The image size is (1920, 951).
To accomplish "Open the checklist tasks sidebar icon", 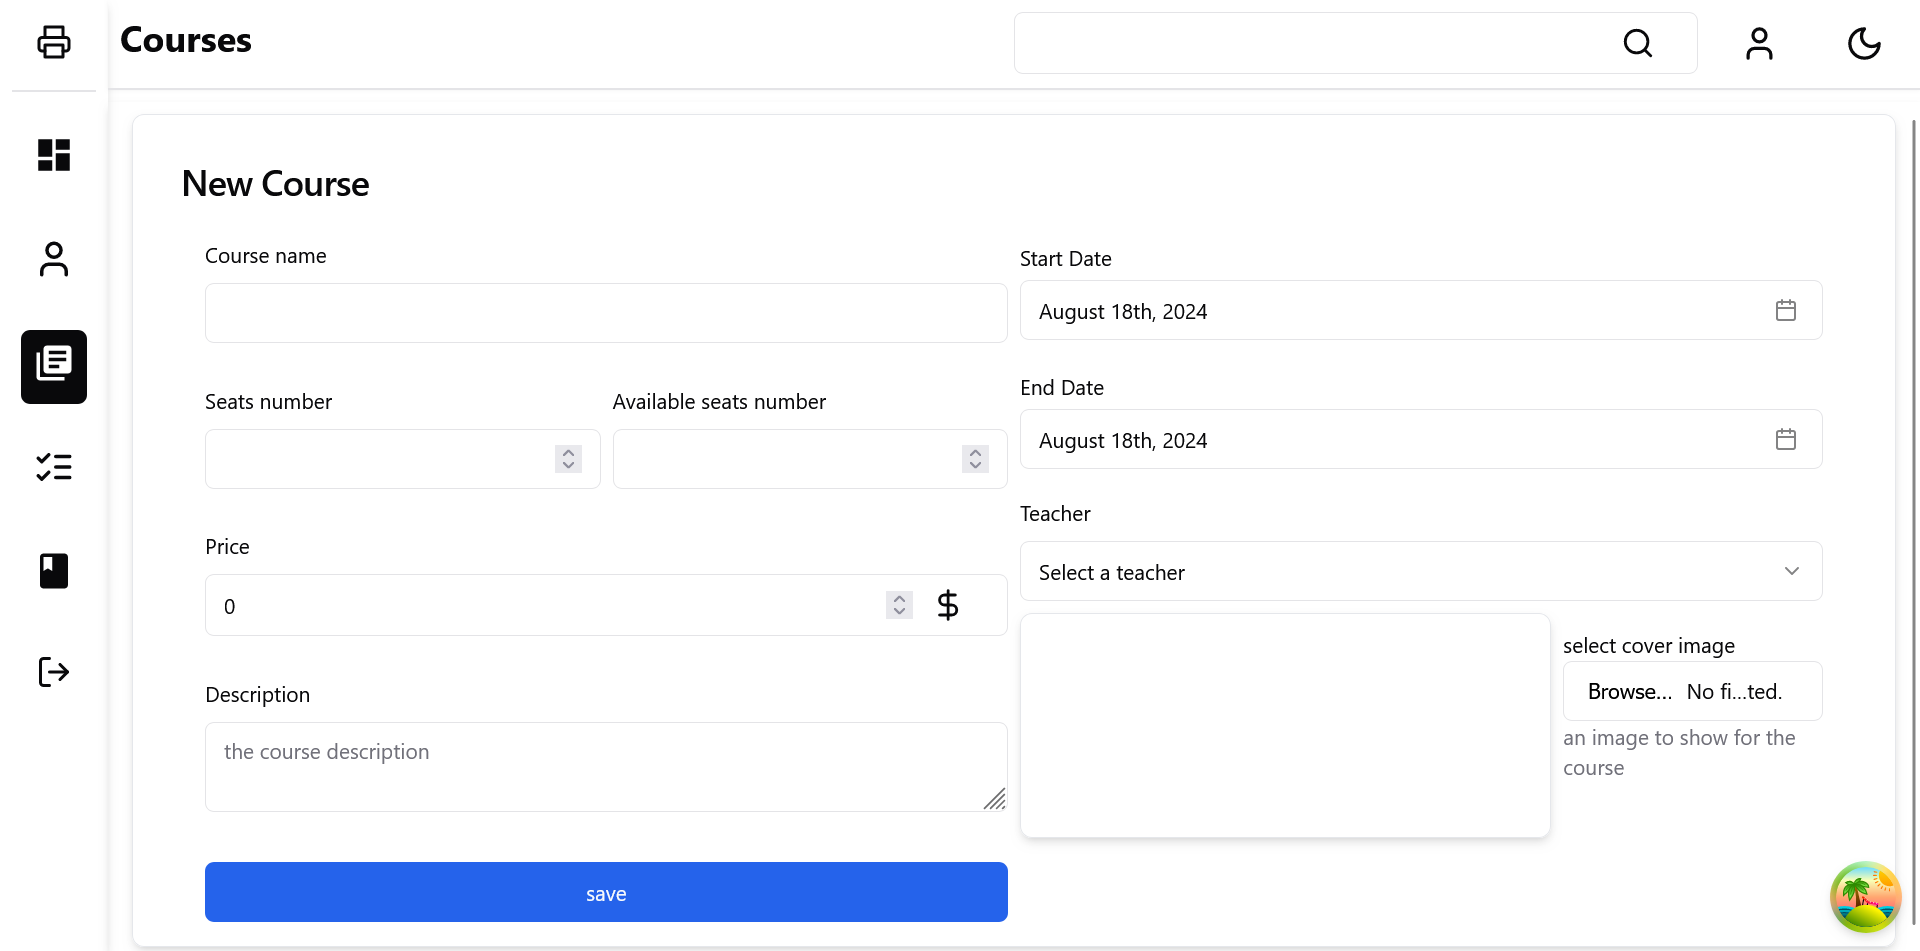I will [x=54, y=467].
